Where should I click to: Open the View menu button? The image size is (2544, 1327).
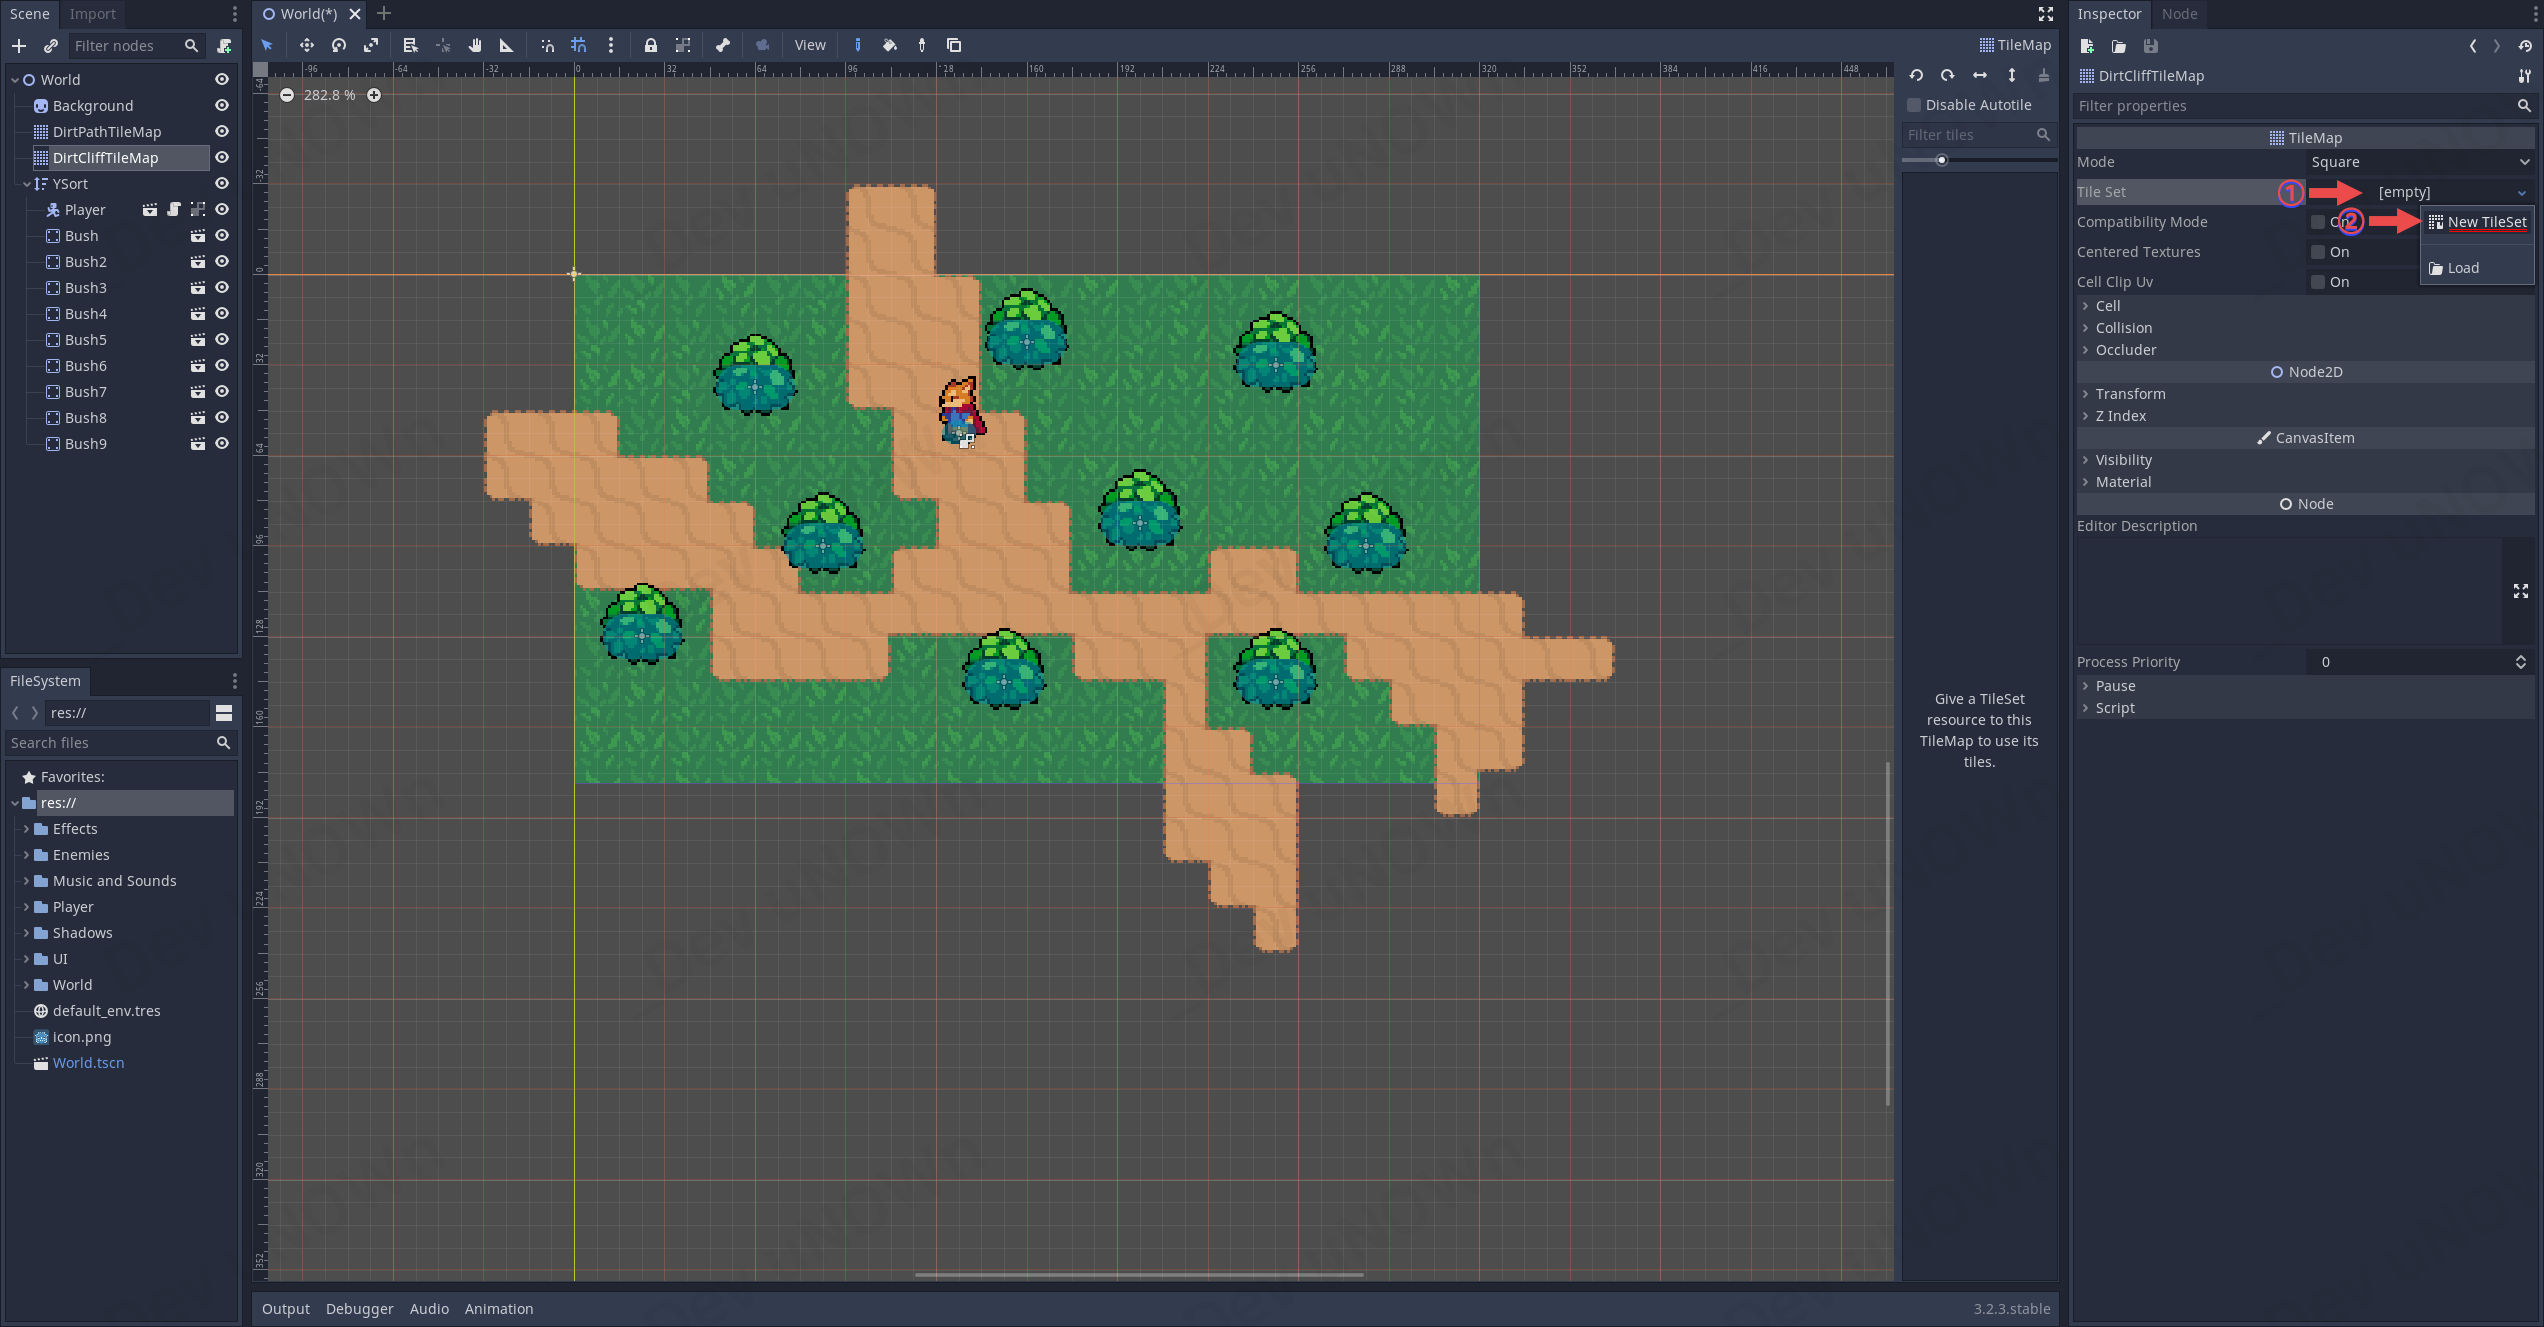(809, 45)
